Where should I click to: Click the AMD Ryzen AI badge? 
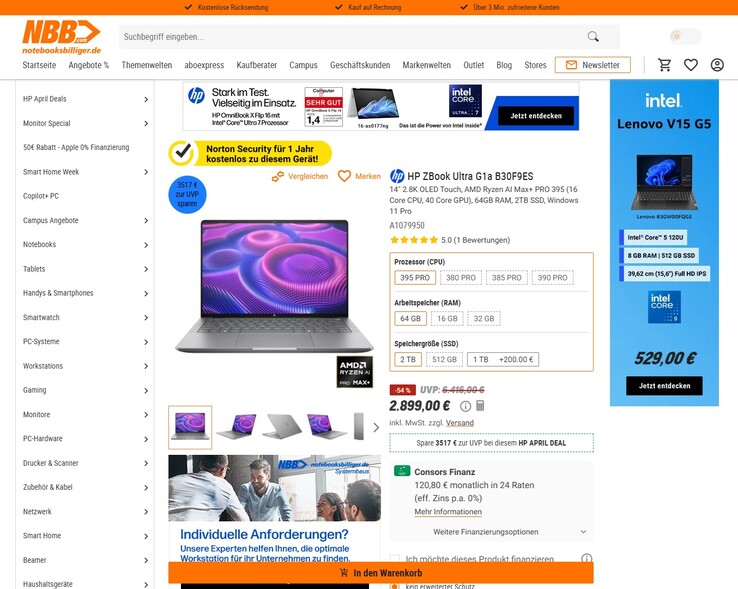pos(354,372)
